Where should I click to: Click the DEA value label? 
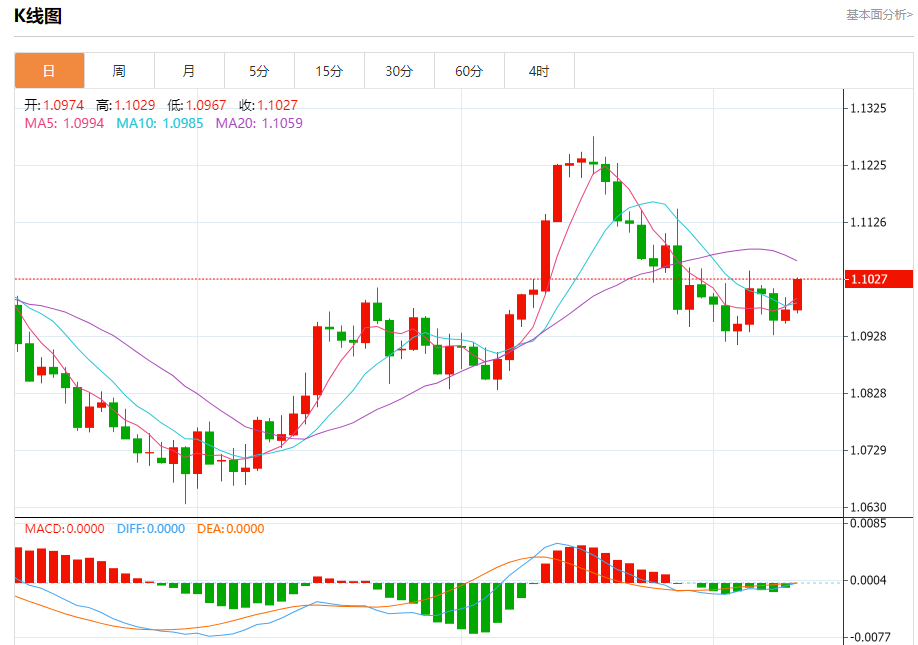point(231,529)
